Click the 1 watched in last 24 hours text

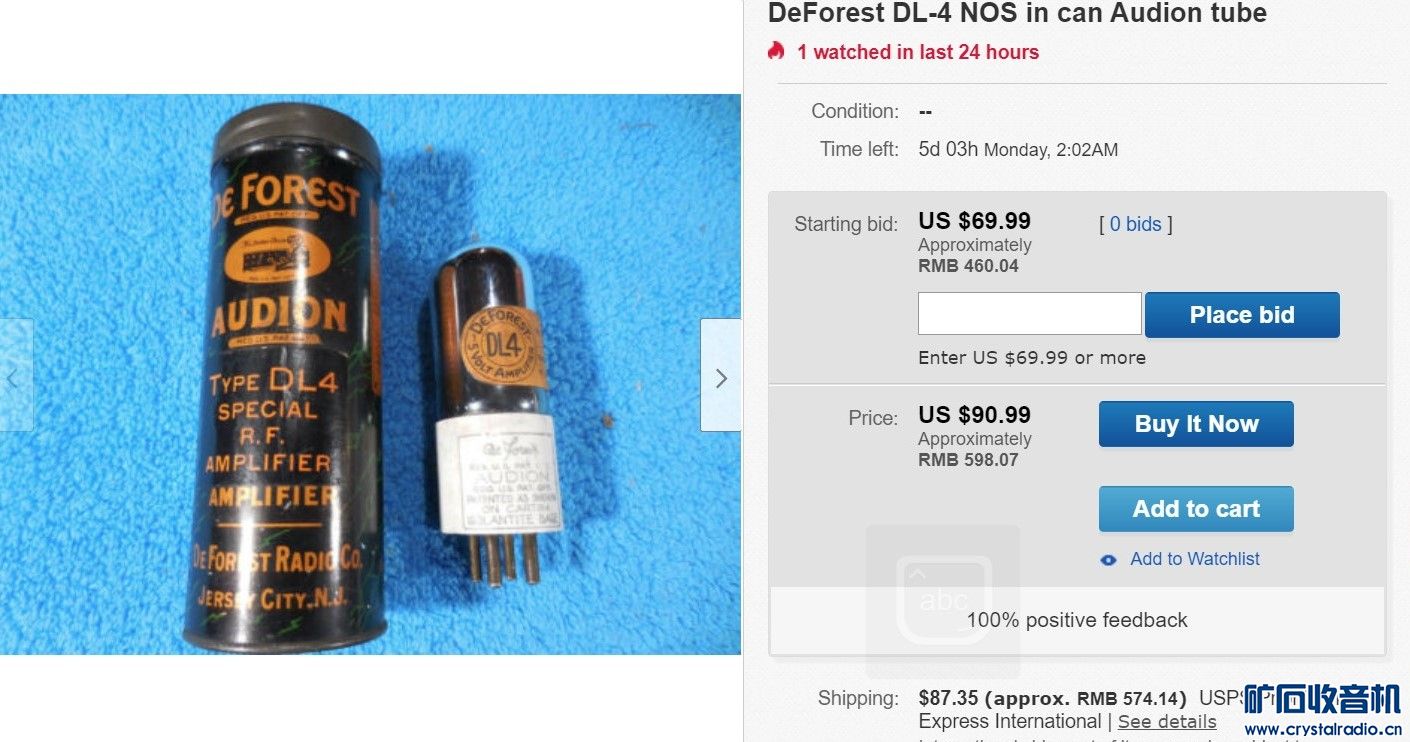click(917, 52)
